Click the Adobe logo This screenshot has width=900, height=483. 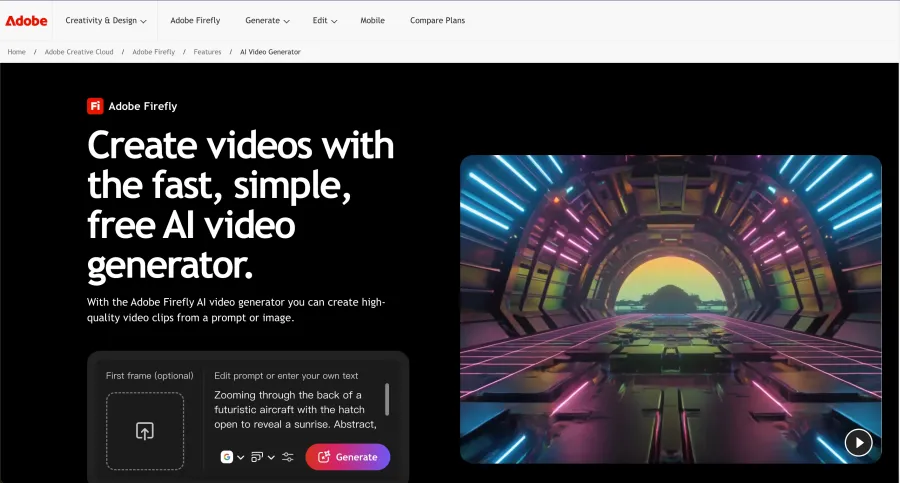pyautogui.click(x=26, y=21)
